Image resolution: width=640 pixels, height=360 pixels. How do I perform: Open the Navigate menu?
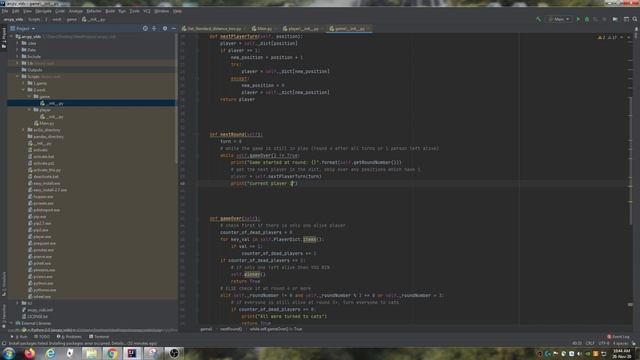tap(43, 11)
